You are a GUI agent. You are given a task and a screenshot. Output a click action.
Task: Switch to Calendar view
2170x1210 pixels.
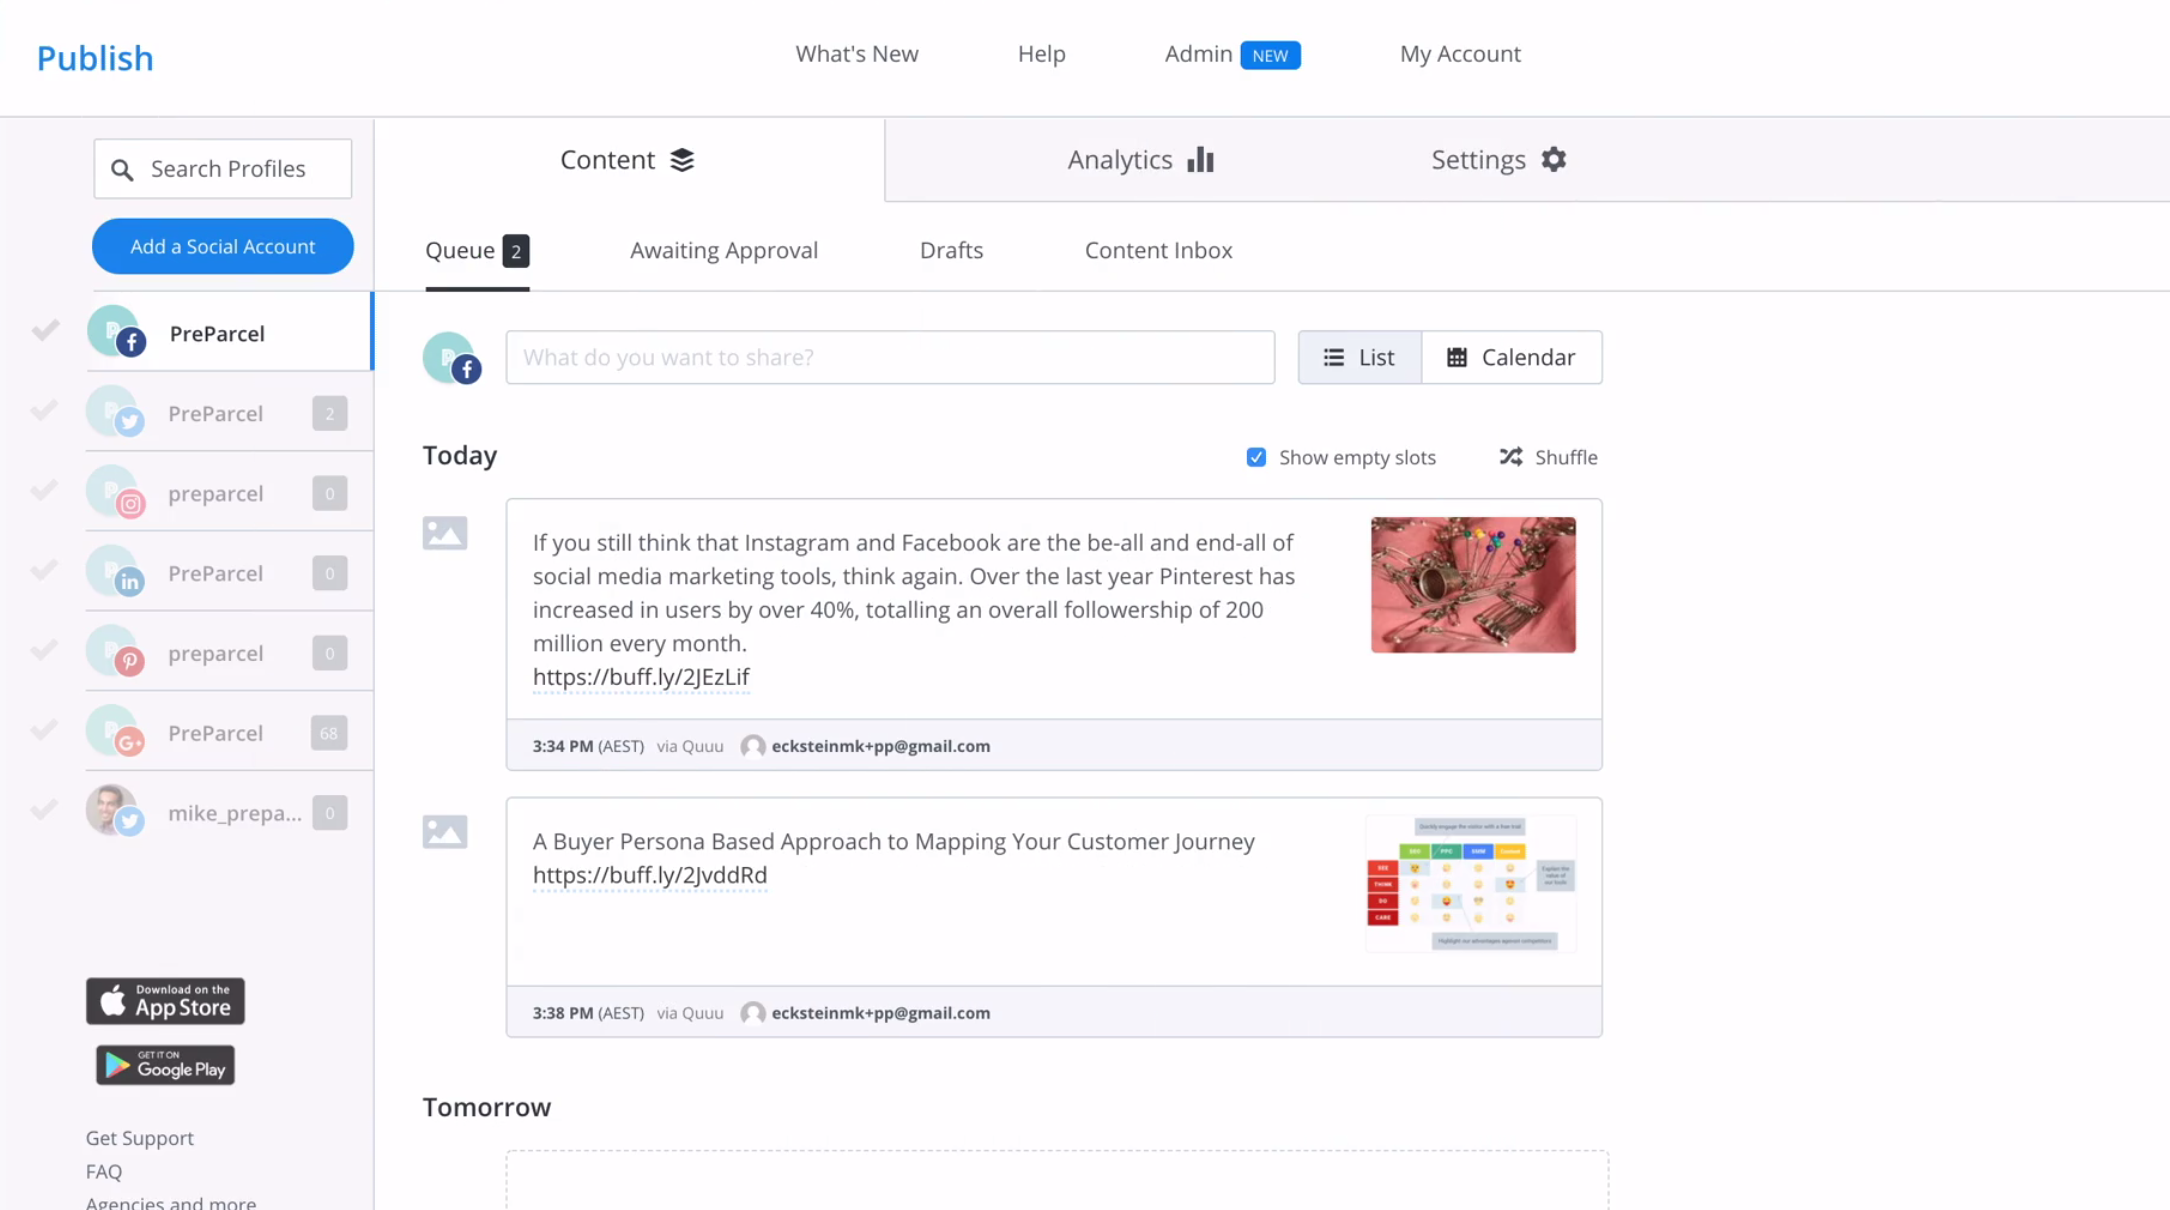tap(1511, 357)
